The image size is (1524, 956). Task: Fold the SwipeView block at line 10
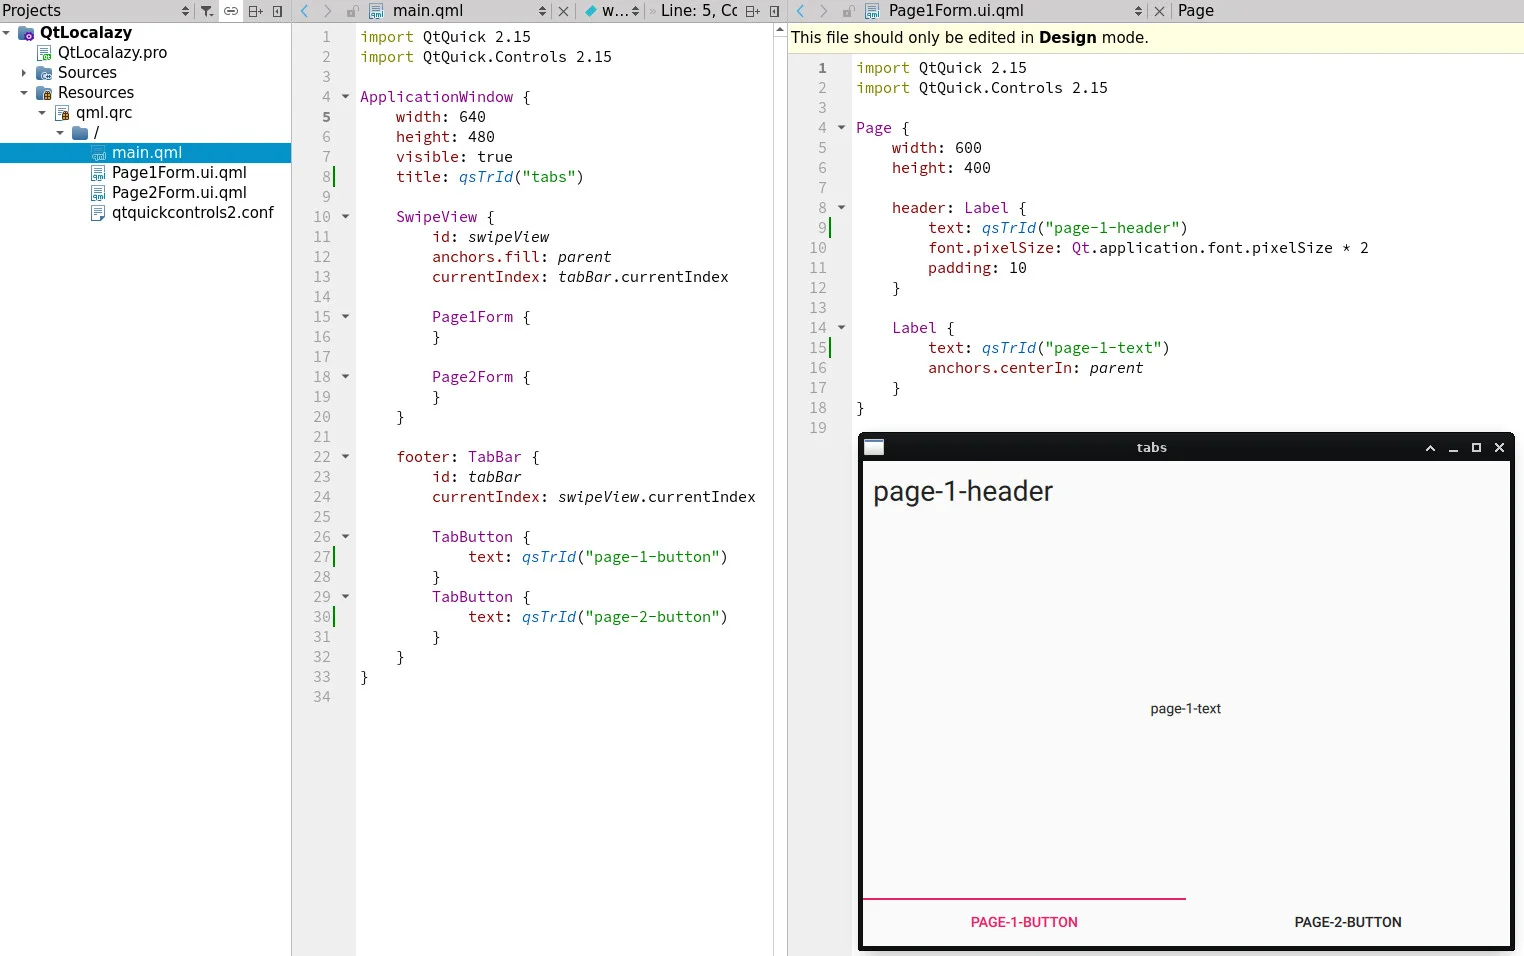(346, 217)
